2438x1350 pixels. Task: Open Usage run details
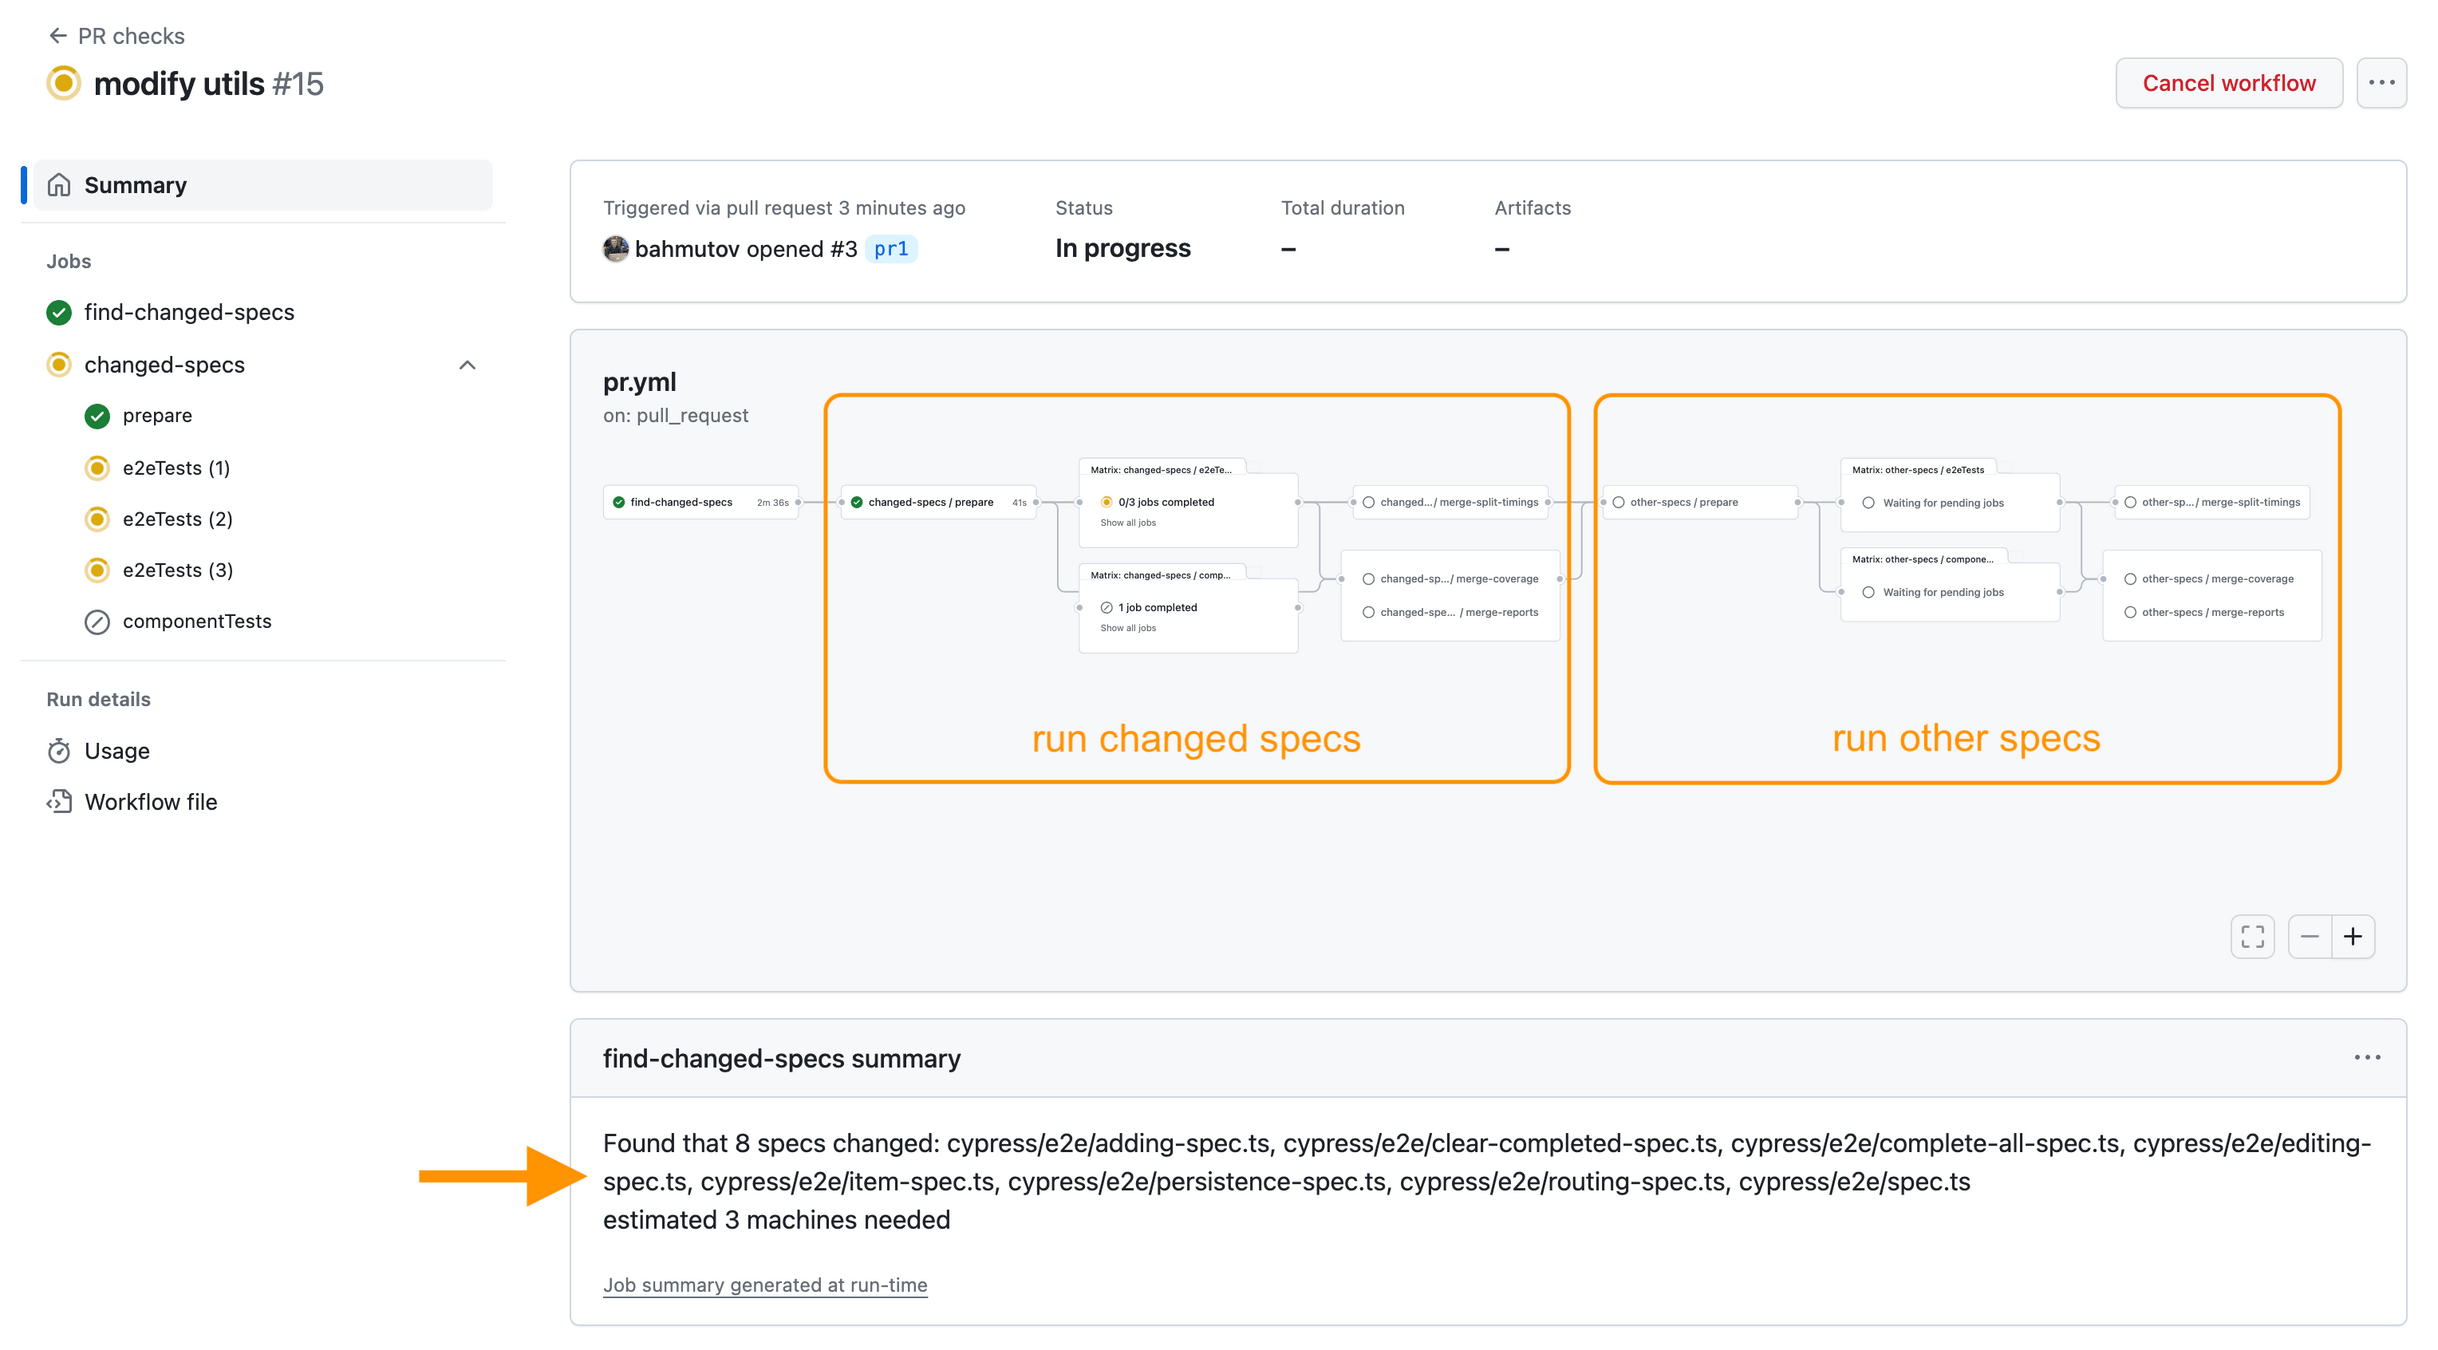116,751
